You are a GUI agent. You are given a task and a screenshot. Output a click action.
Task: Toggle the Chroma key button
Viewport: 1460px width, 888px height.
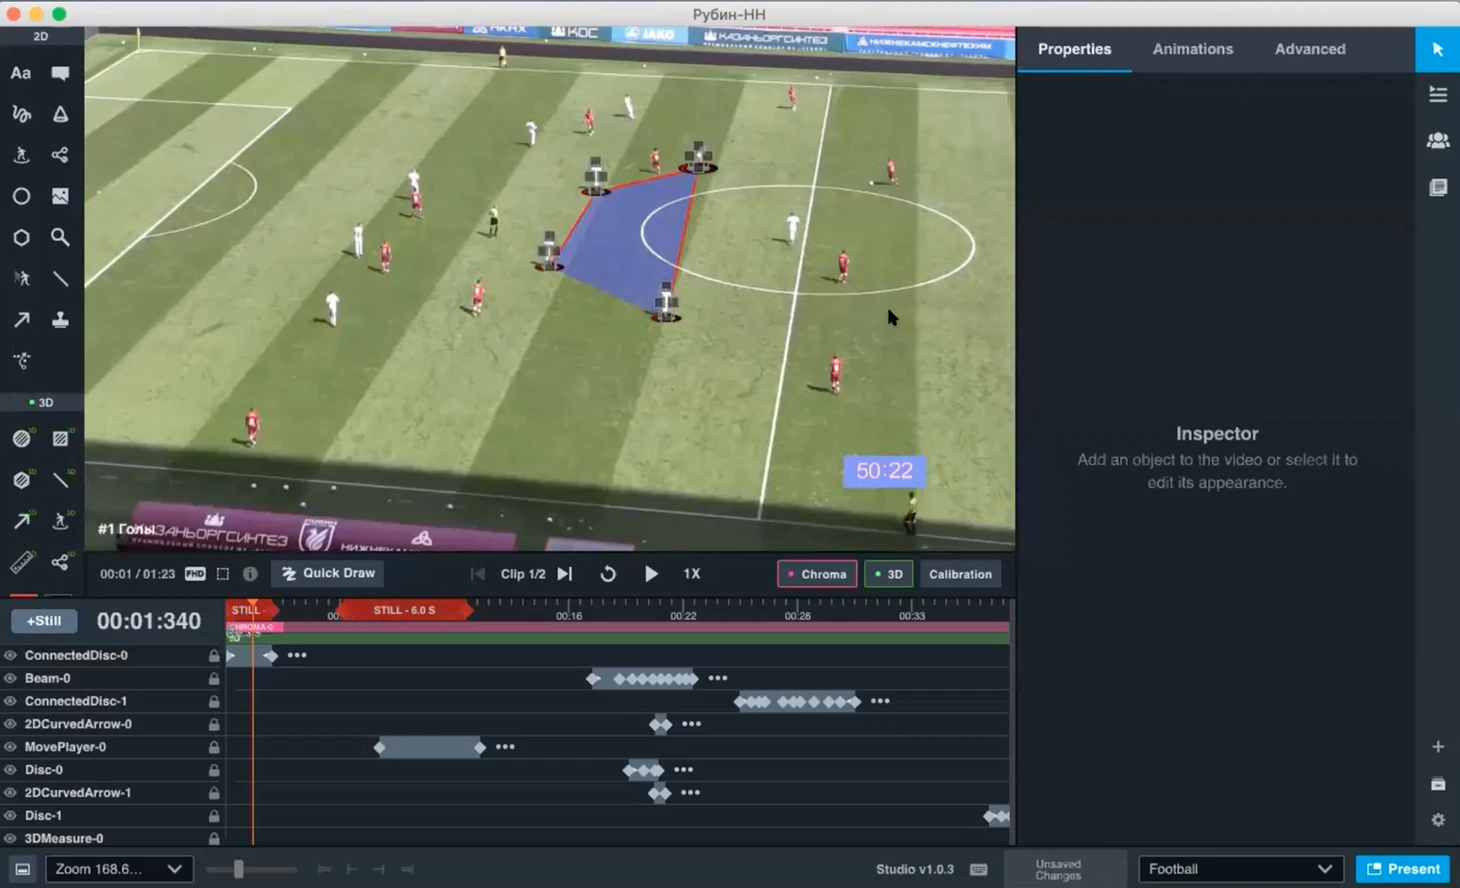point(817,574)
